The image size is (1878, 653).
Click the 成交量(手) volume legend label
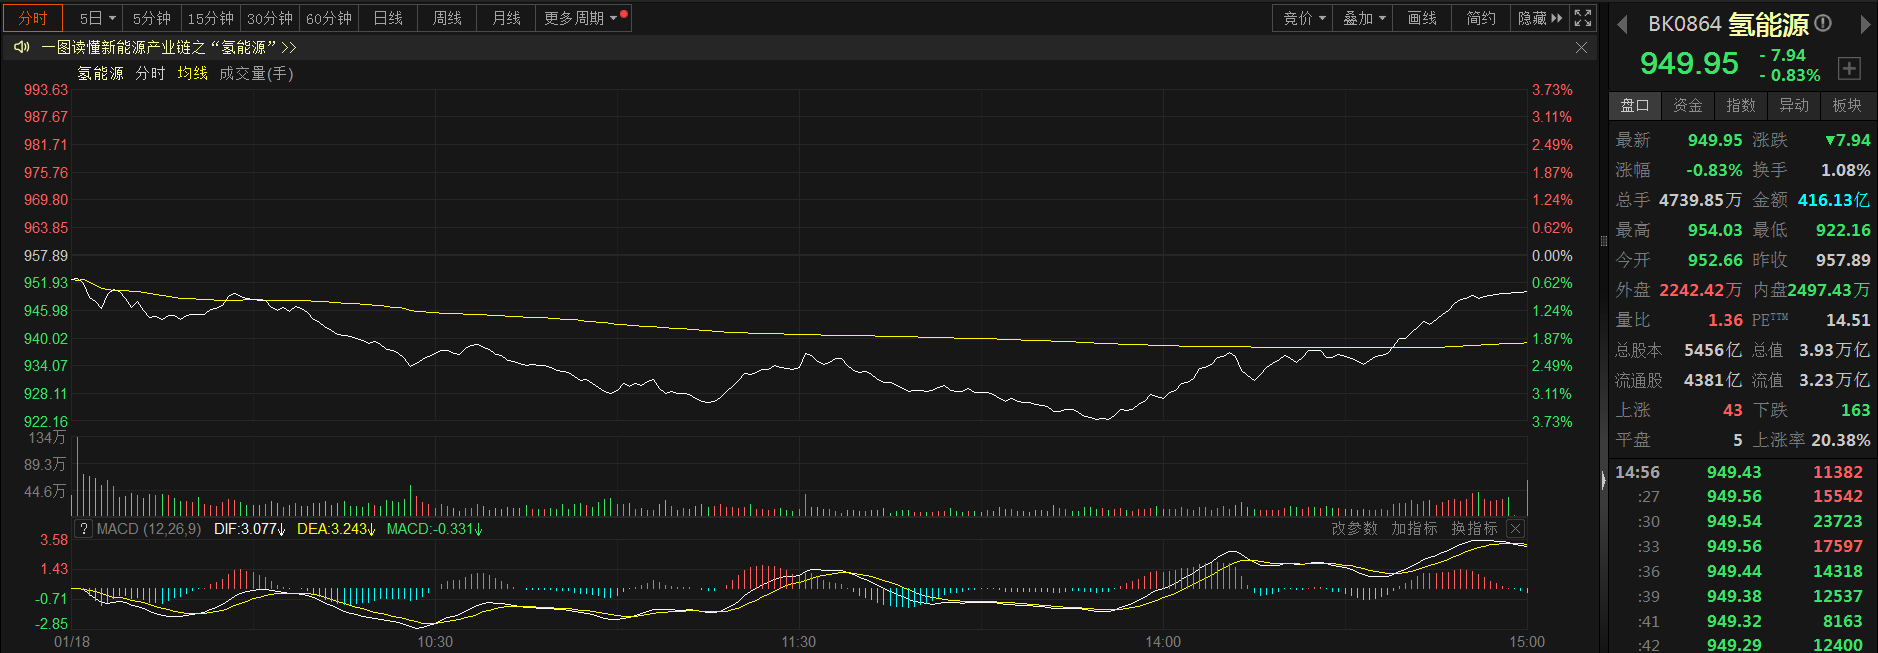click(x=256, y=74)
